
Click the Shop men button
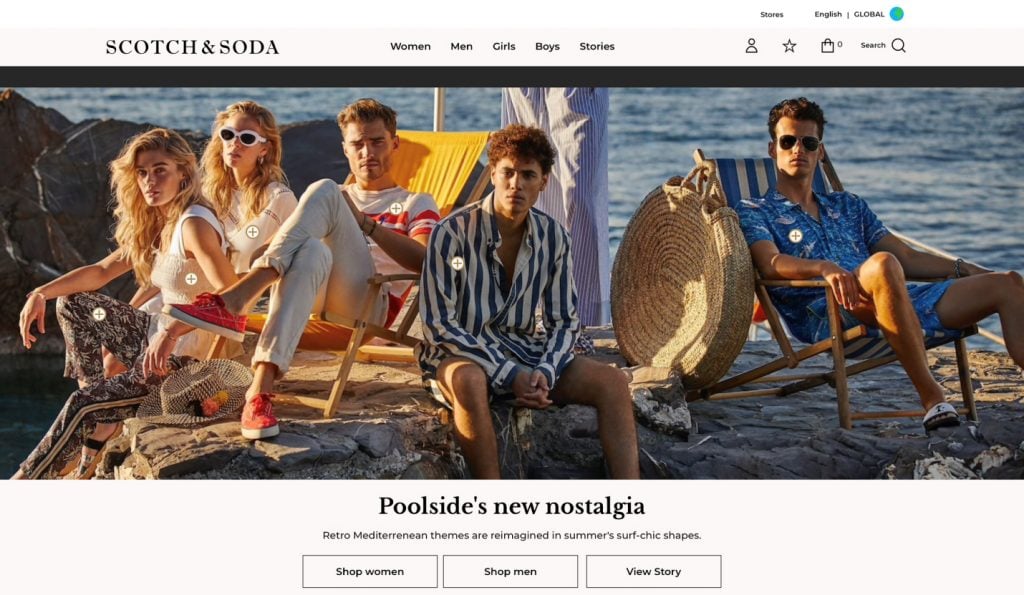pyautogui.click(x=510, y=571)
